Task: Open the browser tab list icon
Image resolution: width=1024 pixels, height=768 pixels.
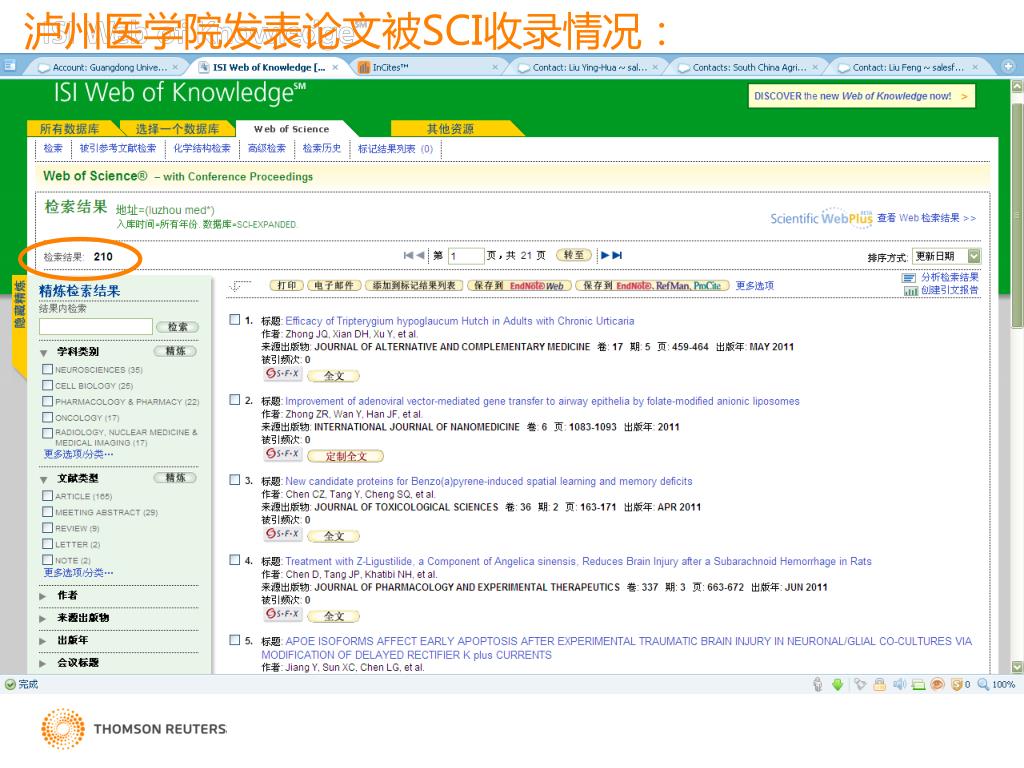Action: click(9, 65)
